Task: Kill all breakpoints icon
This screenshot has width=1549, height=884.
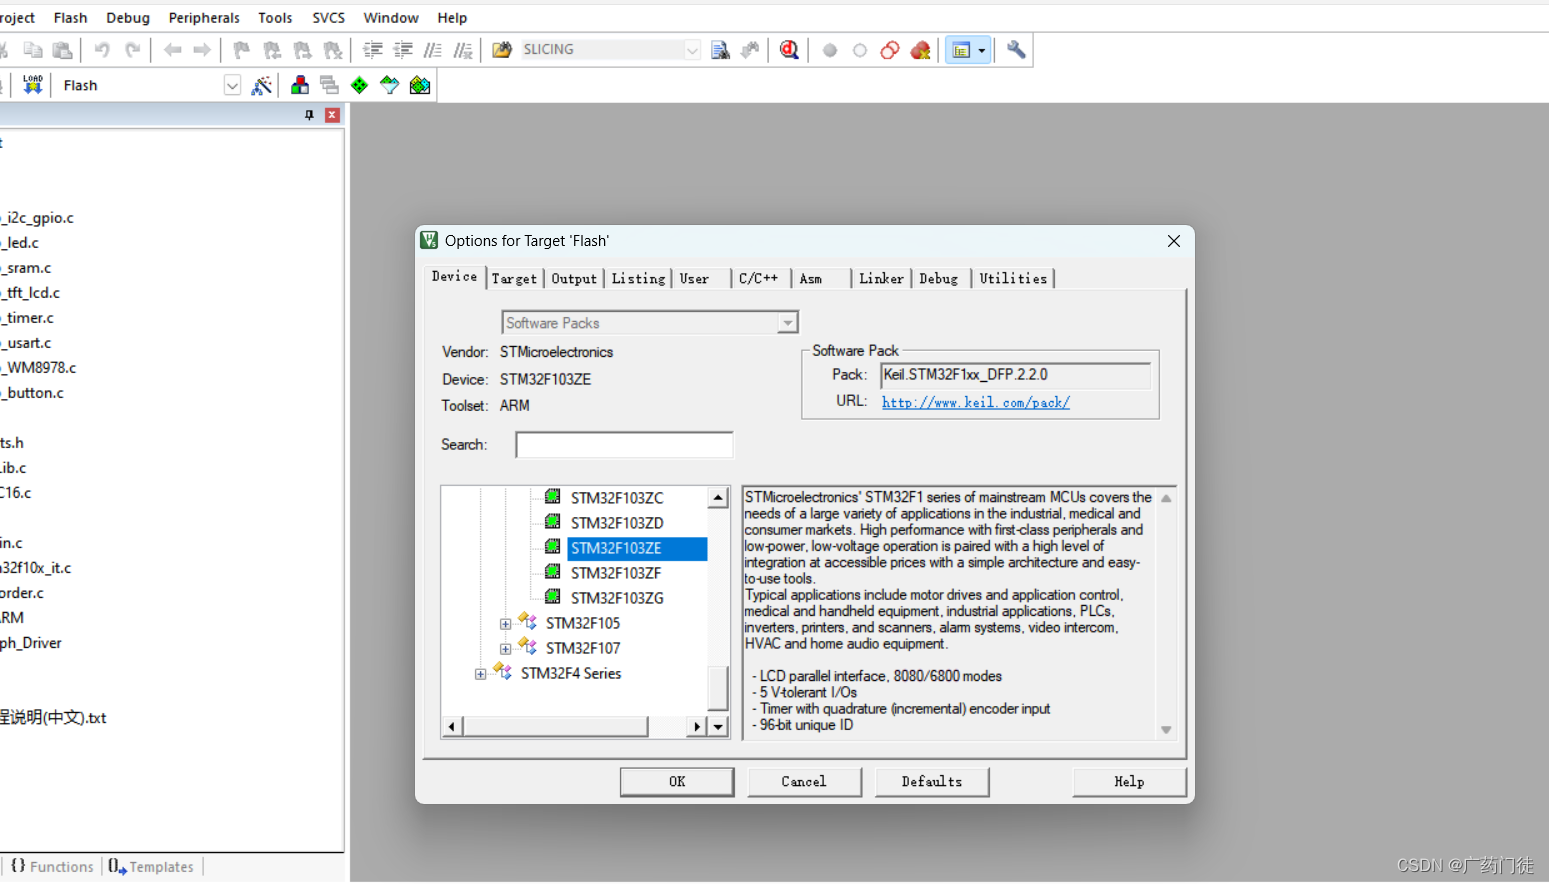Action: click(x=921, y=50)
